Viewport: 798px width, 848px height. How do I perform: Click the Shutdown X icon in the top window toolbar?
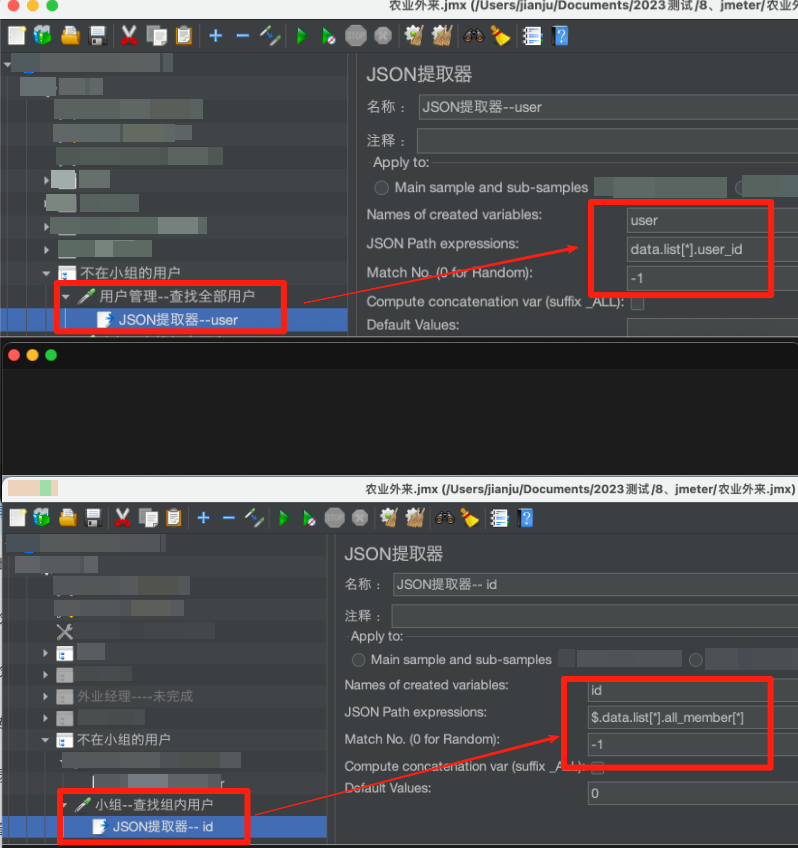point(383,36)
